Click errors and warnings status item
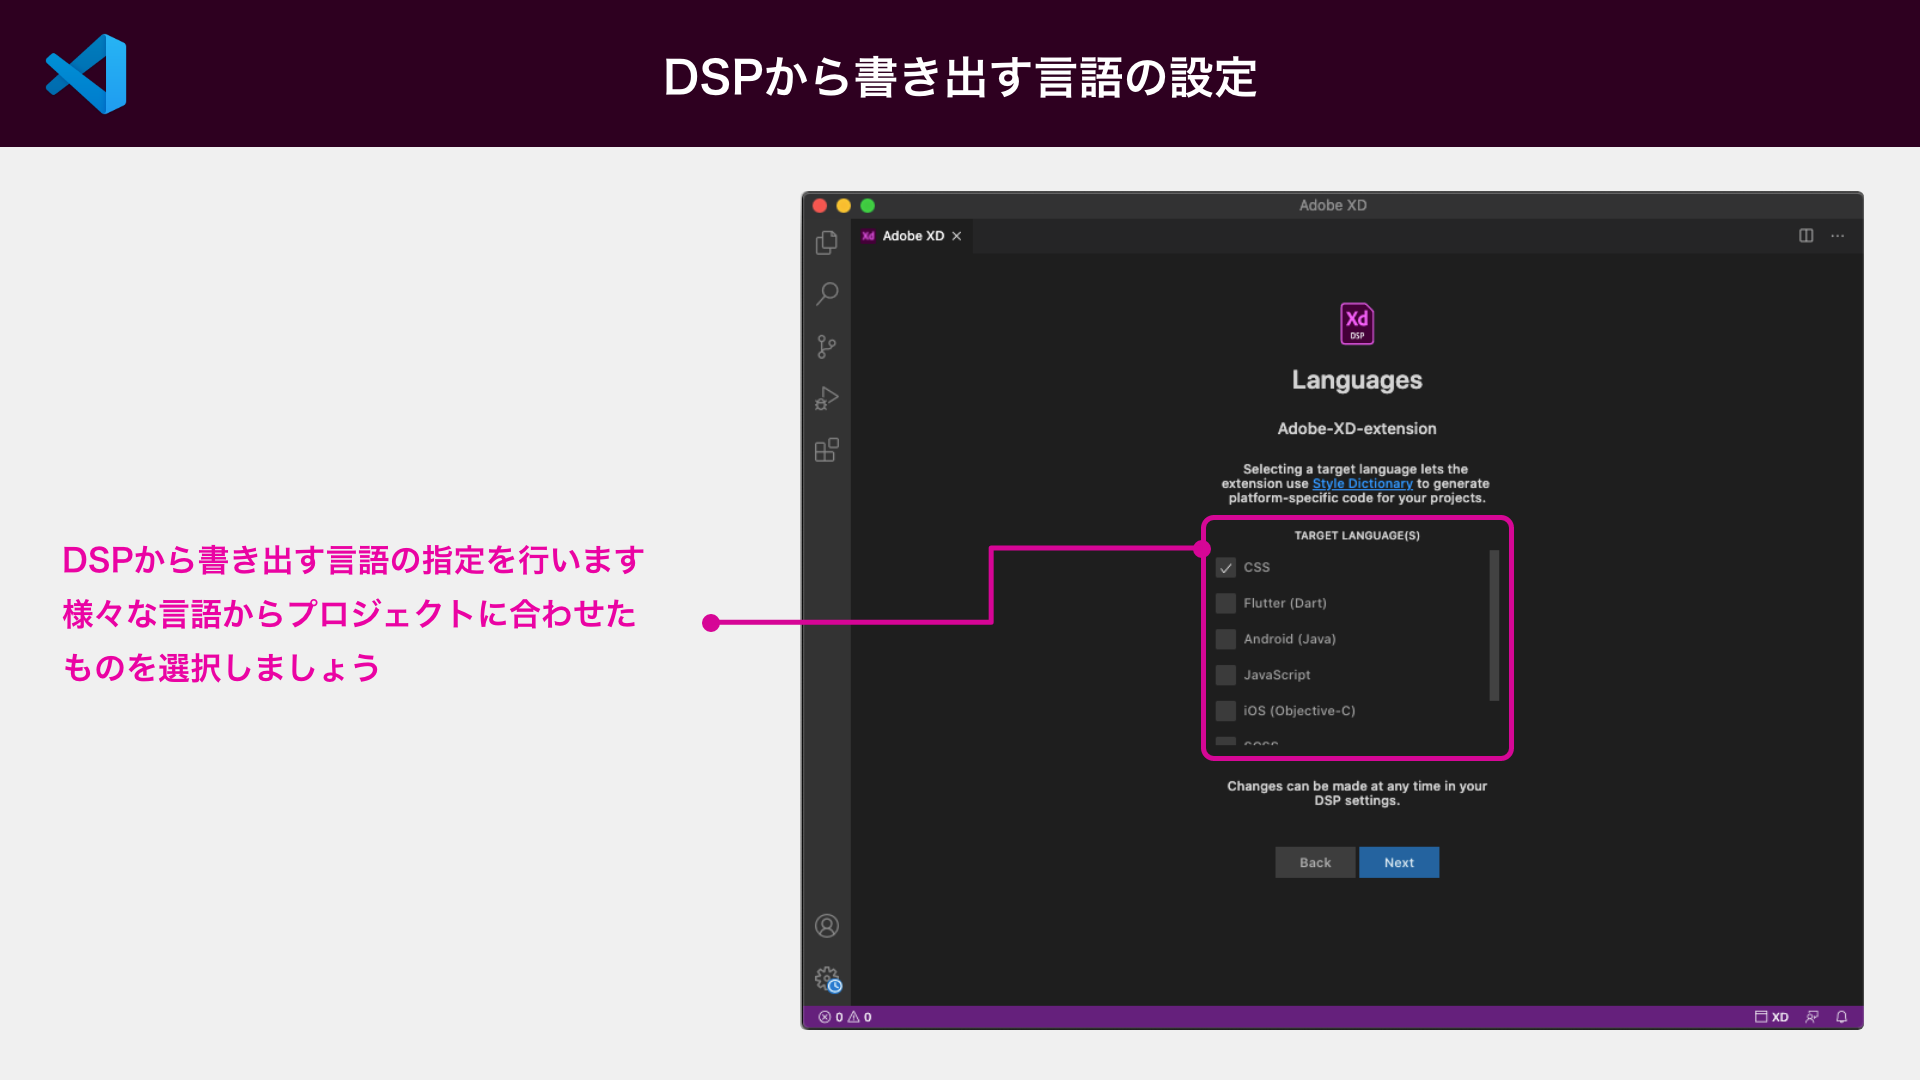 pyautogui.click(x=845, y=1017)
